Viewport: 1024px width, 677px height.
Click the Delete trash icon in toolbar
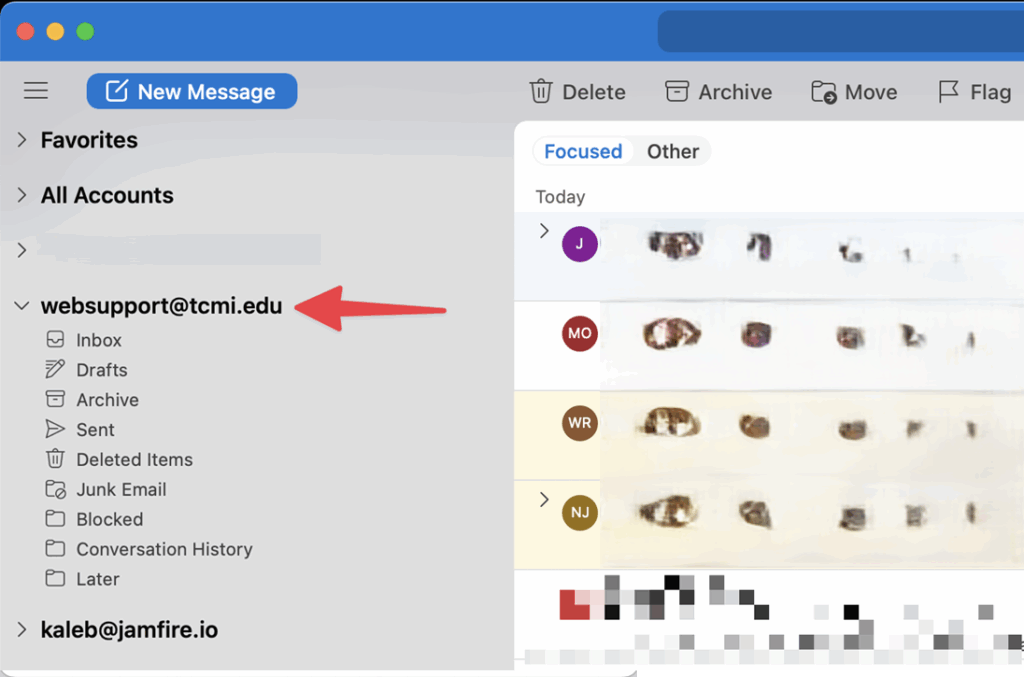[x=541, y=91]
